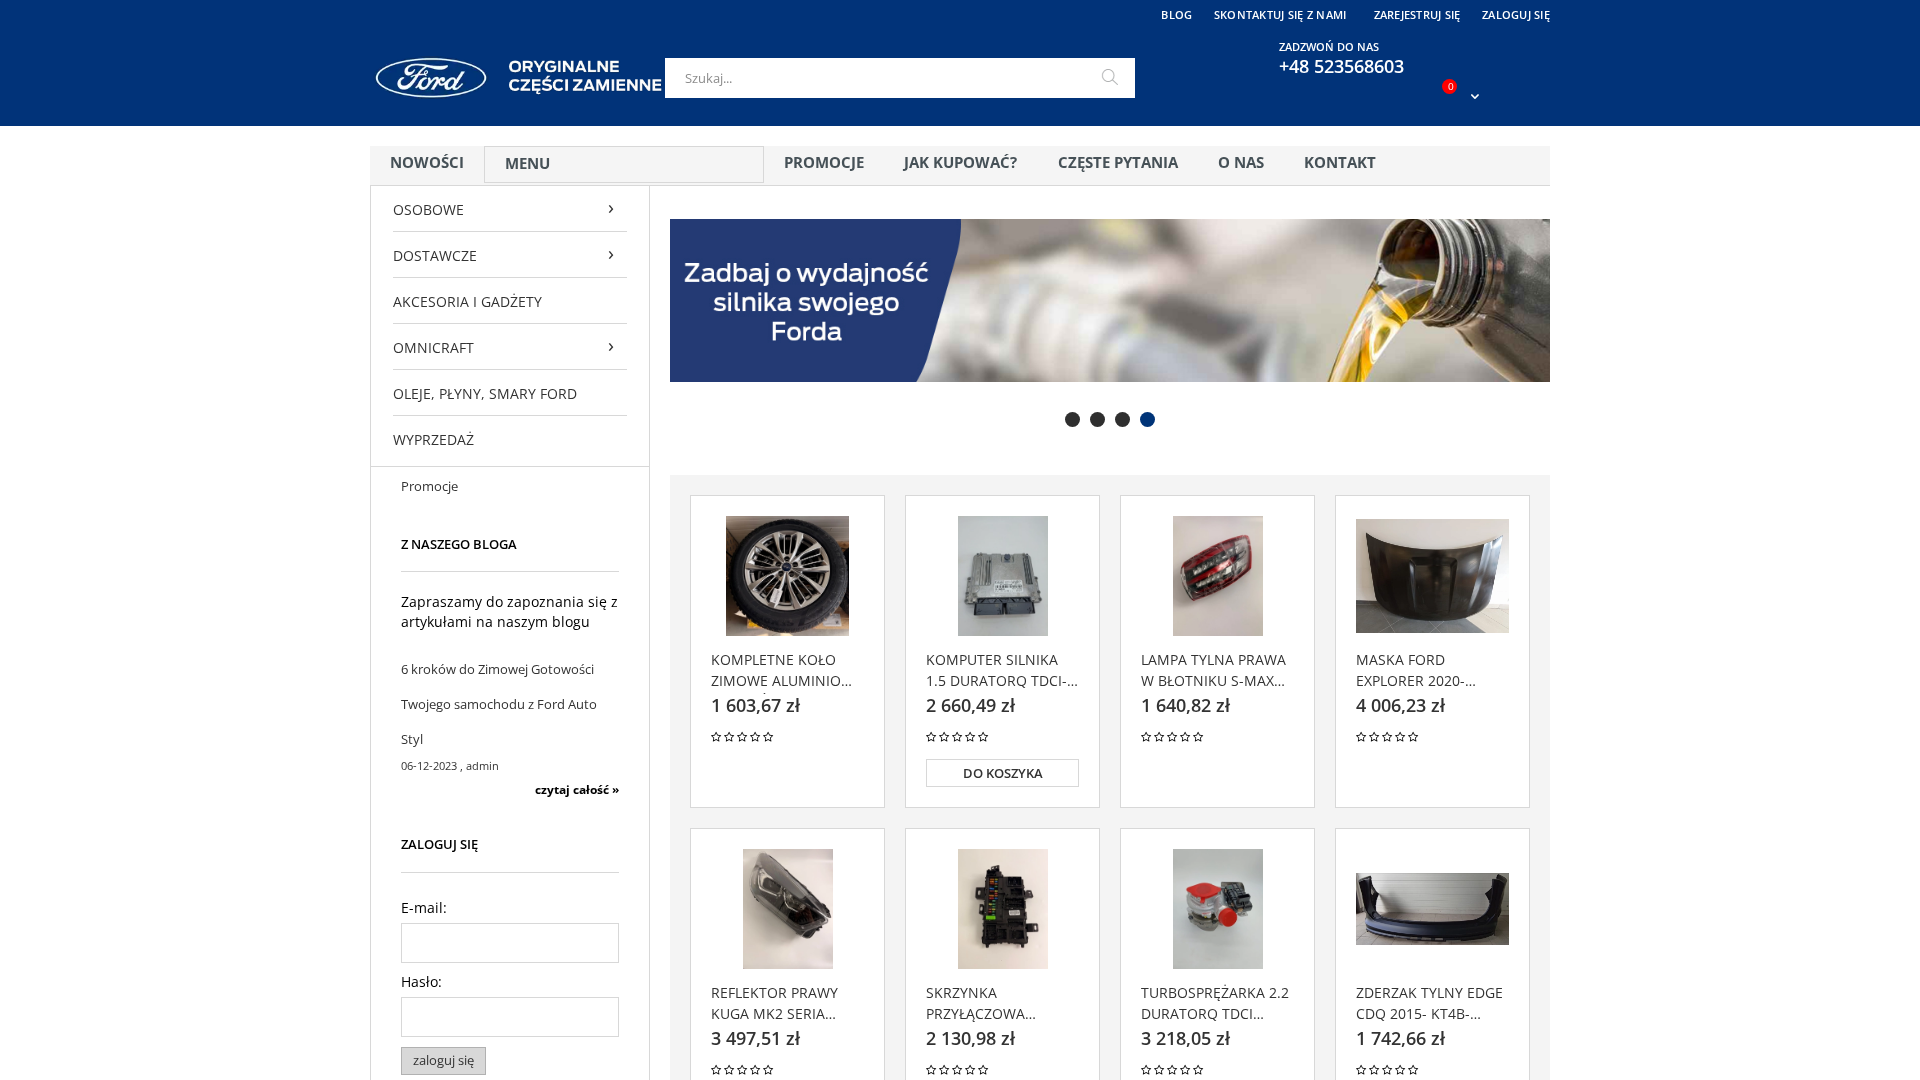
Task: Click star rating under Turbosprężarka
Action: click(1172, 1070)
